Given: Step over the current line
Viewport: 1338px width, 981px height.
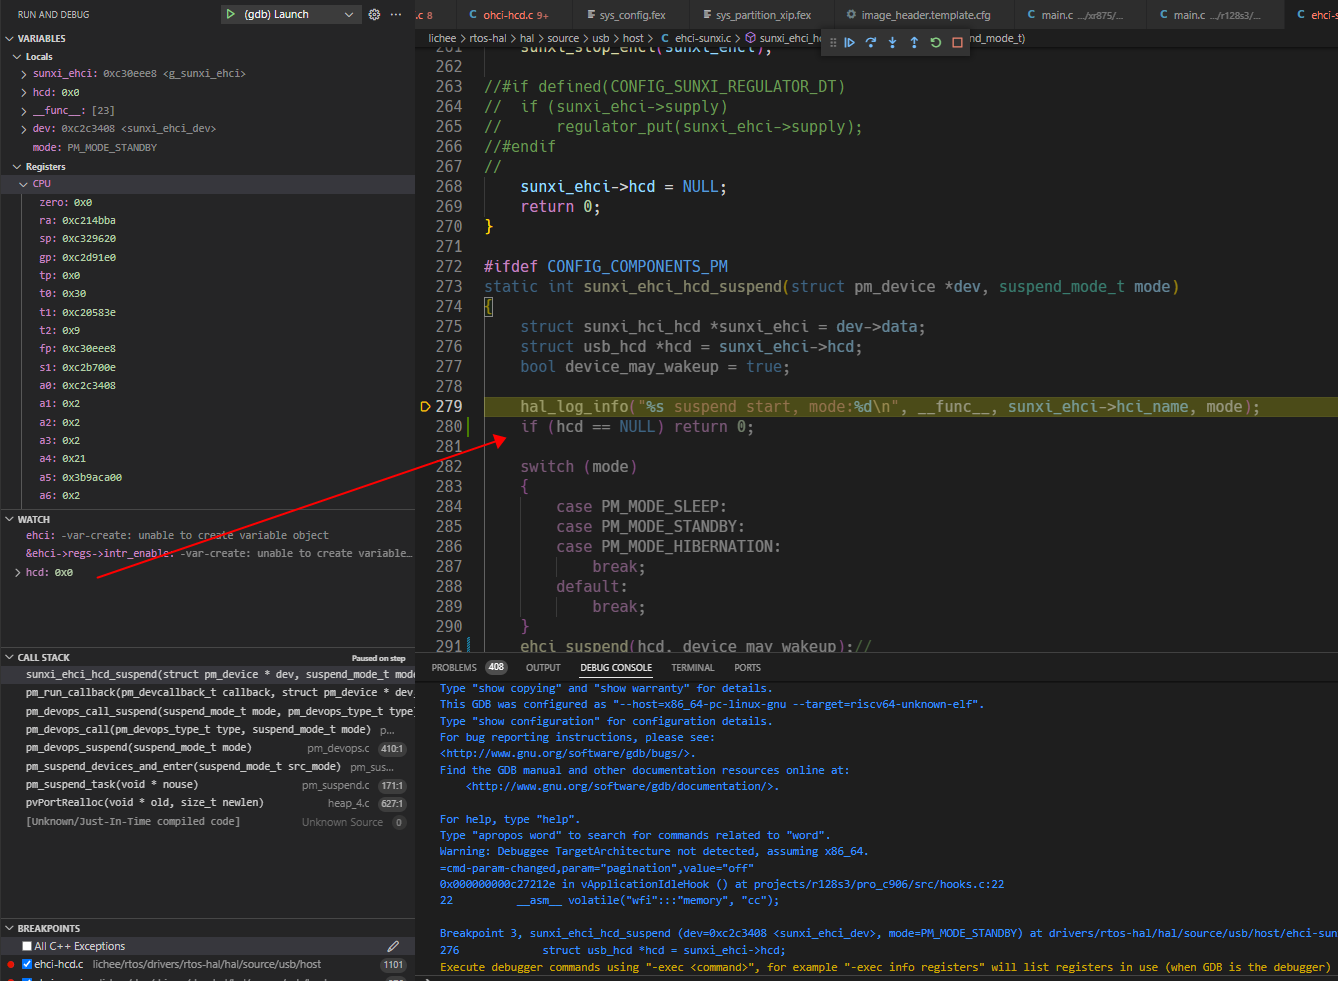Looking at the screenshot, I should pyautogui.click(x=871, y=43).
